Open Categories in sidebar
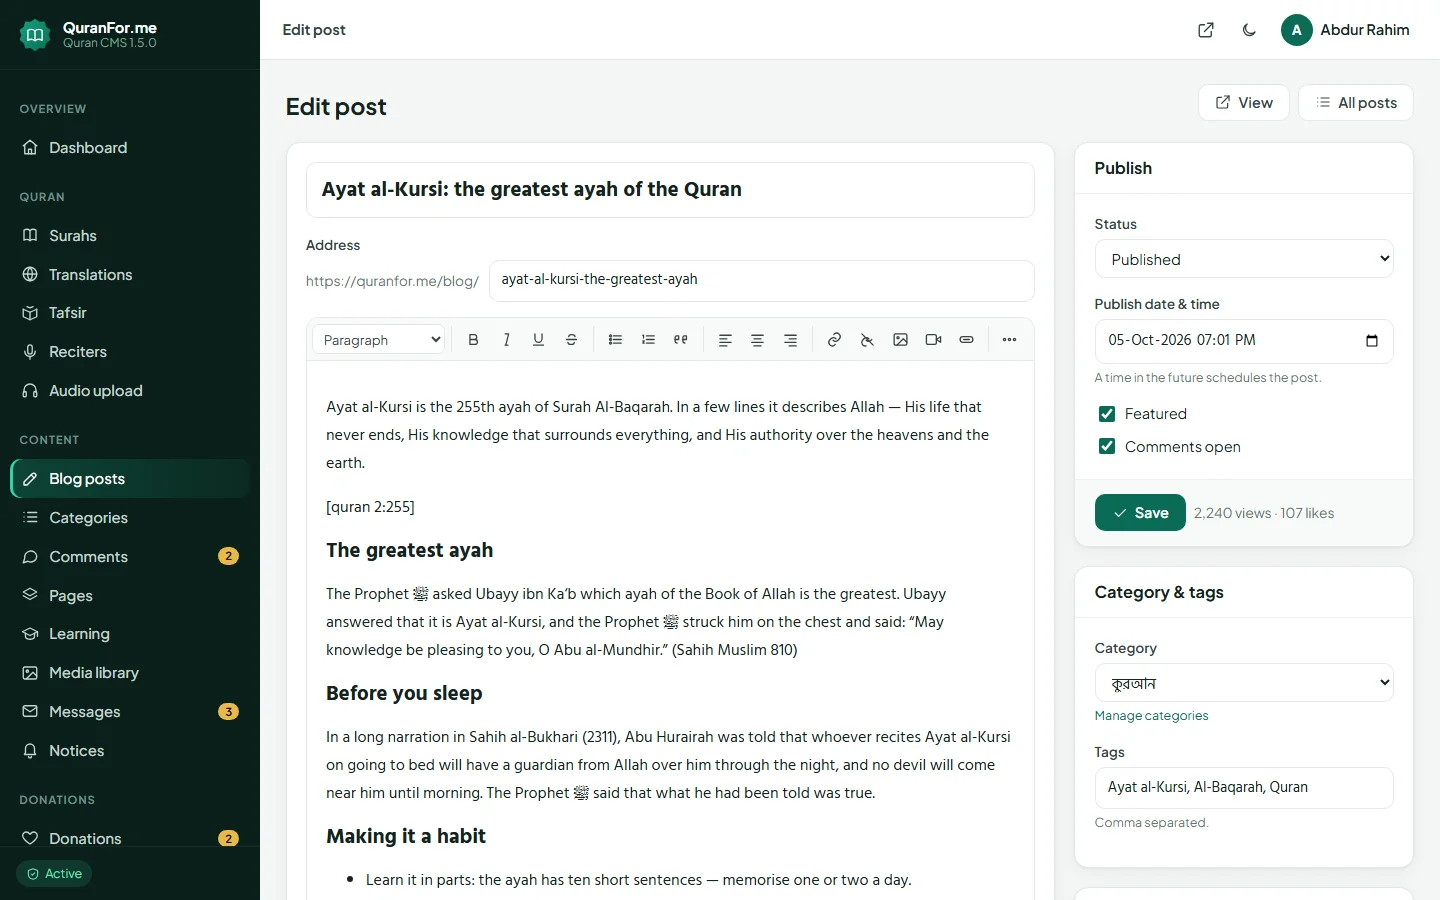Viewport: 1440px width, 900px height. click(x=130, y=518)
